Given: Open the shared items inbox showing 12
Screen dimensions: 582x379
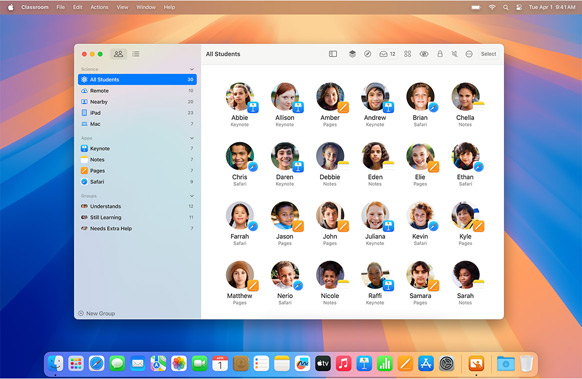Looking at the screenshot, I should [x=387, y=54].
